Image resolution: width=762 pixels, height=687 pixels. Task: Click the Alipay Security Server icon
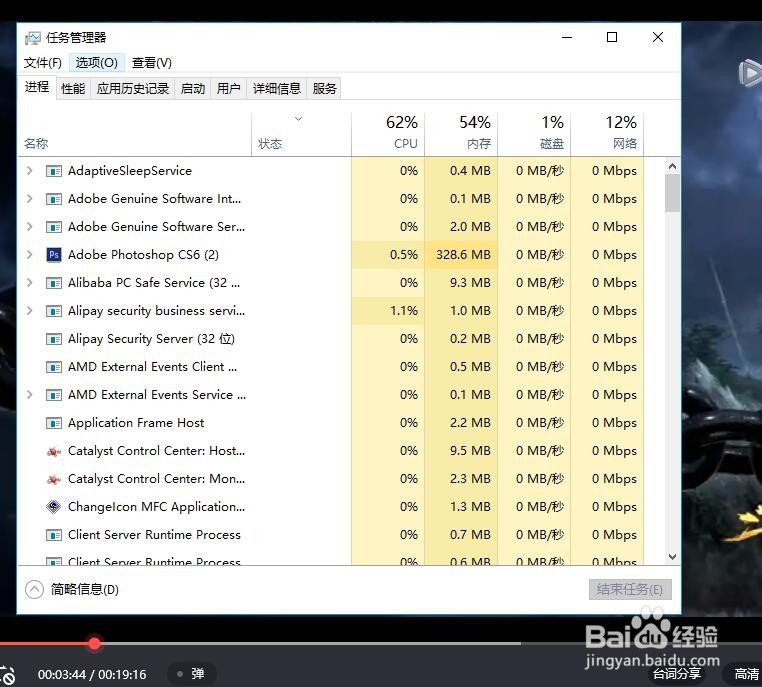[x=53, y=339]
